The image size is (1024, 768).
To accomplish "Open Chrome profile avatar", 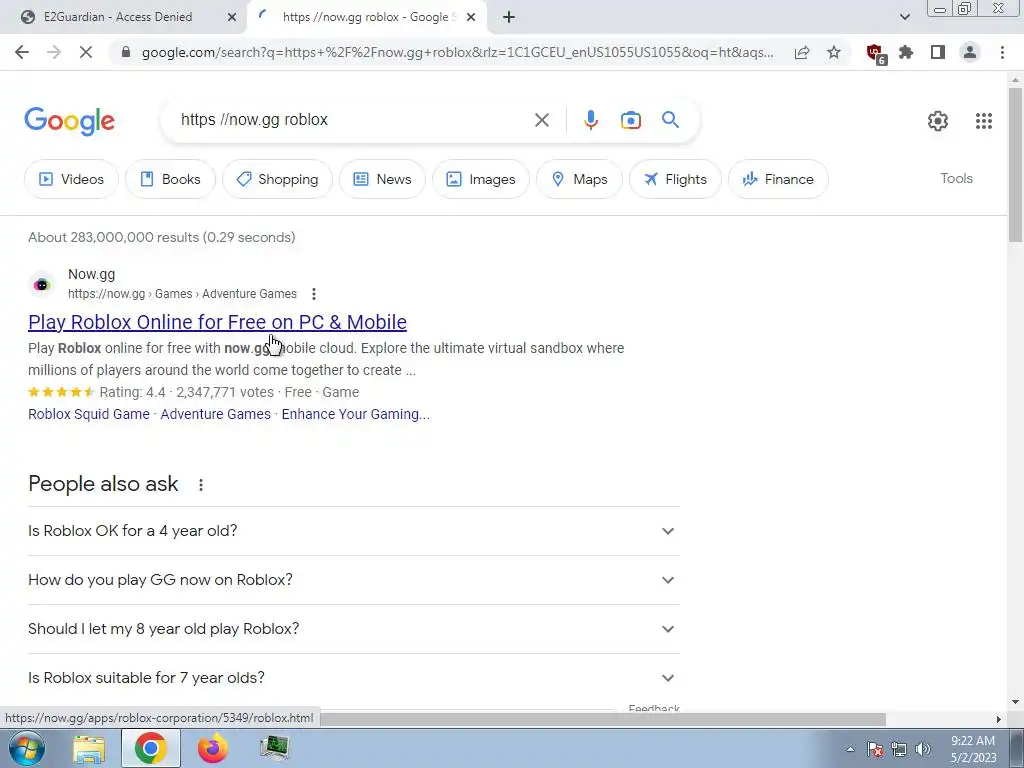I will coord(970,52).
